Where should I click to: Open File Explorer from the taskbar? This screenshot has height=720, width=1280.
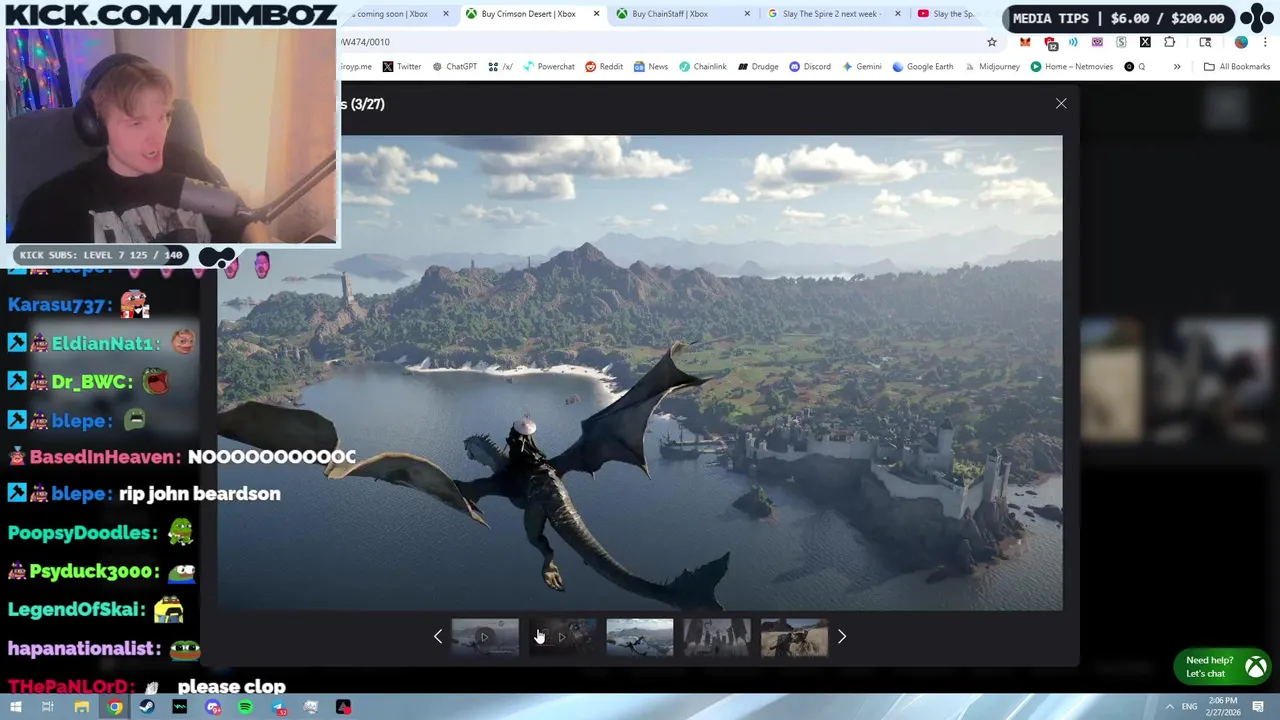coord(82,708)
